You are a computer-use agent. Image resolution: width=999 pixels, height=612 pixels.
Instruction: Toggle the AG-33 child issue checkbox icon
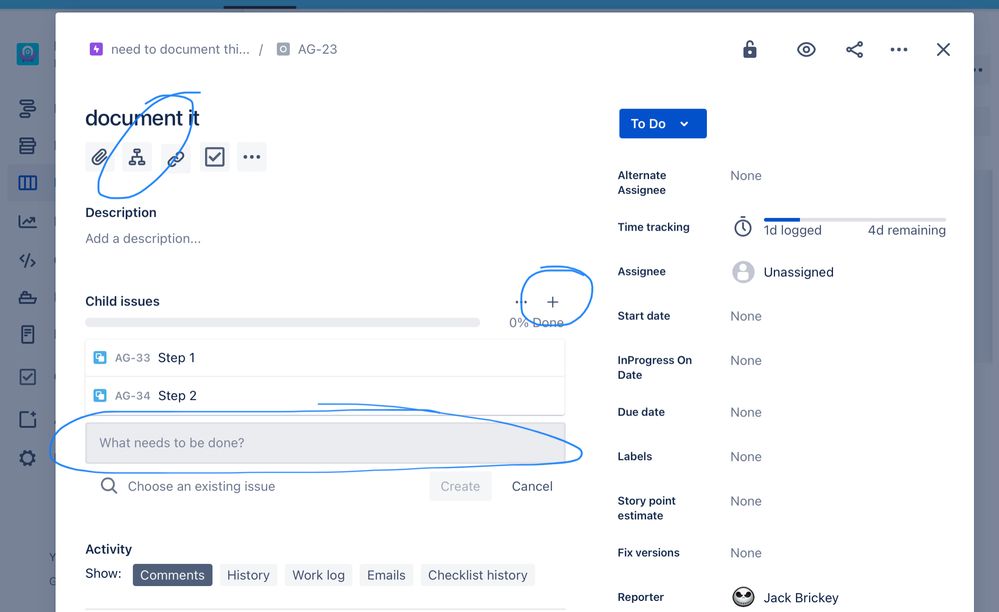[x=99, y=357]
